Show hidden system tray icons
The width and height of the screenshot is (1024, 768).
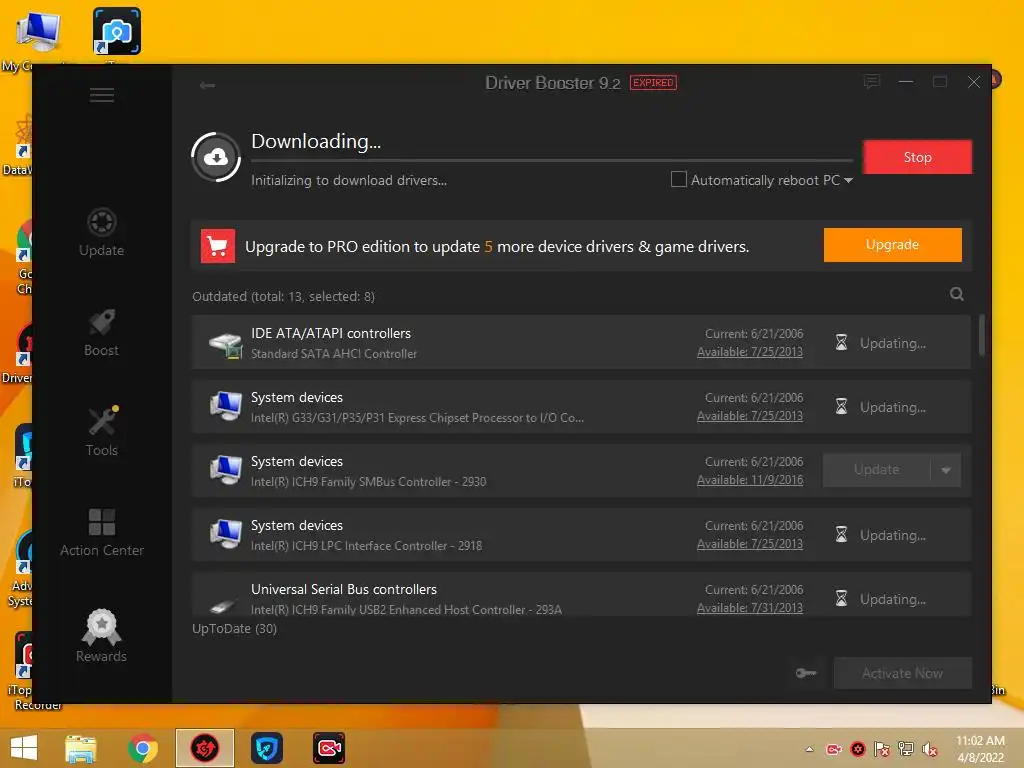click(x=809, y=749)
